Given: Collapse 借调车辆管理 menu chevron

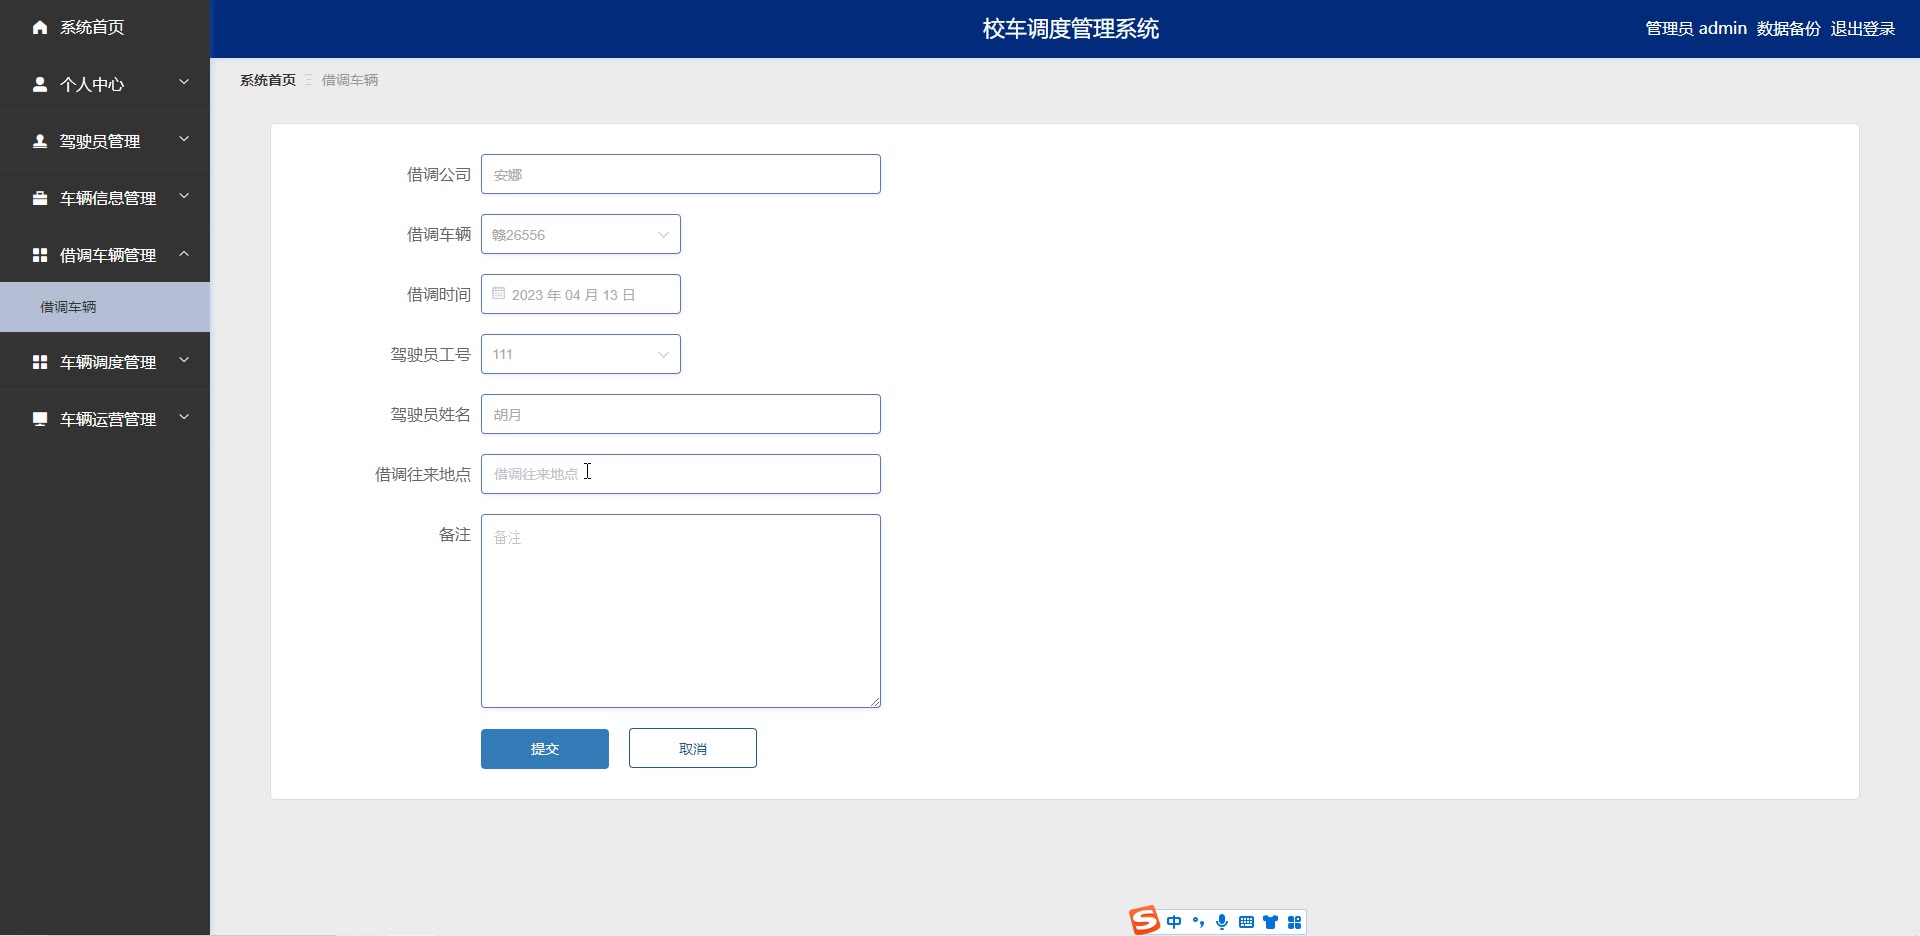Looking at the screenshot, I should (184, 254).
